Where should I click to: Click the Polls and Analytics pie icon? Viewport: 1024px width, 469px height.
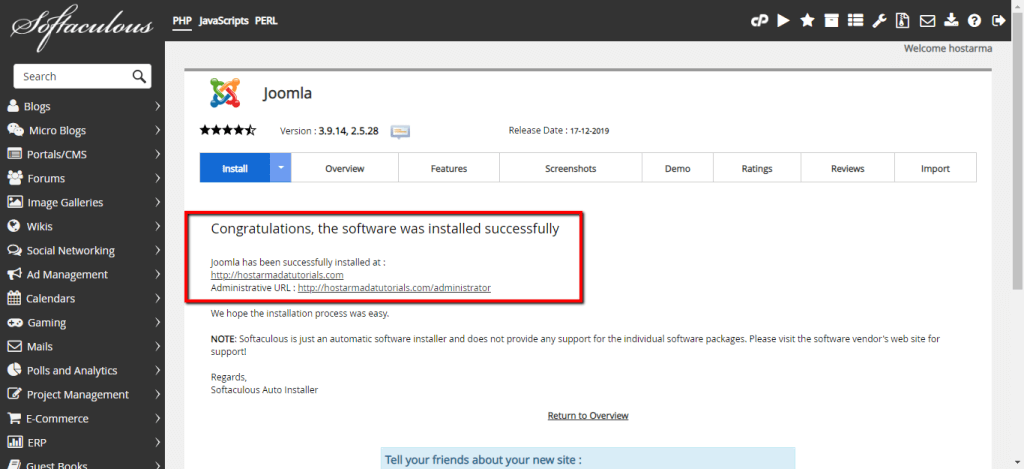point(14,370)
